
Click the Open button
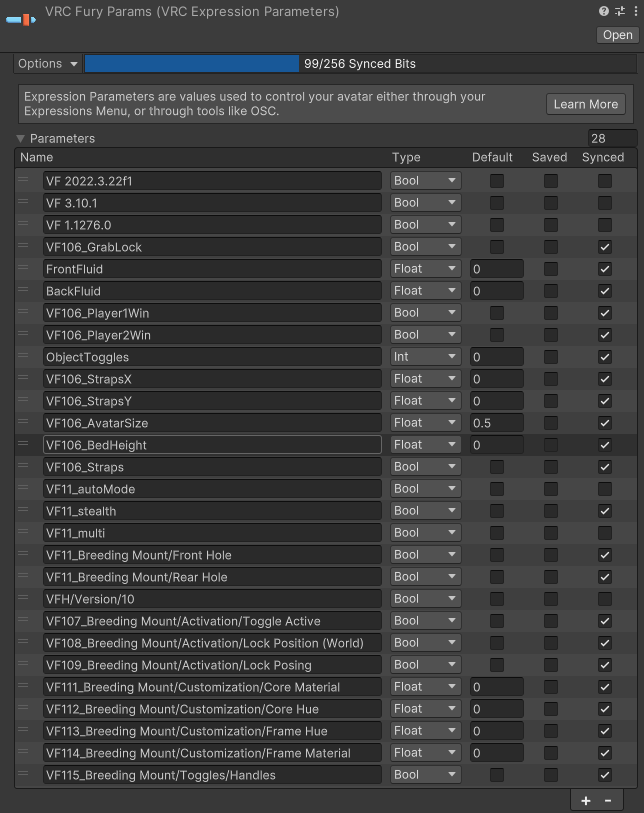click(617, 35)
